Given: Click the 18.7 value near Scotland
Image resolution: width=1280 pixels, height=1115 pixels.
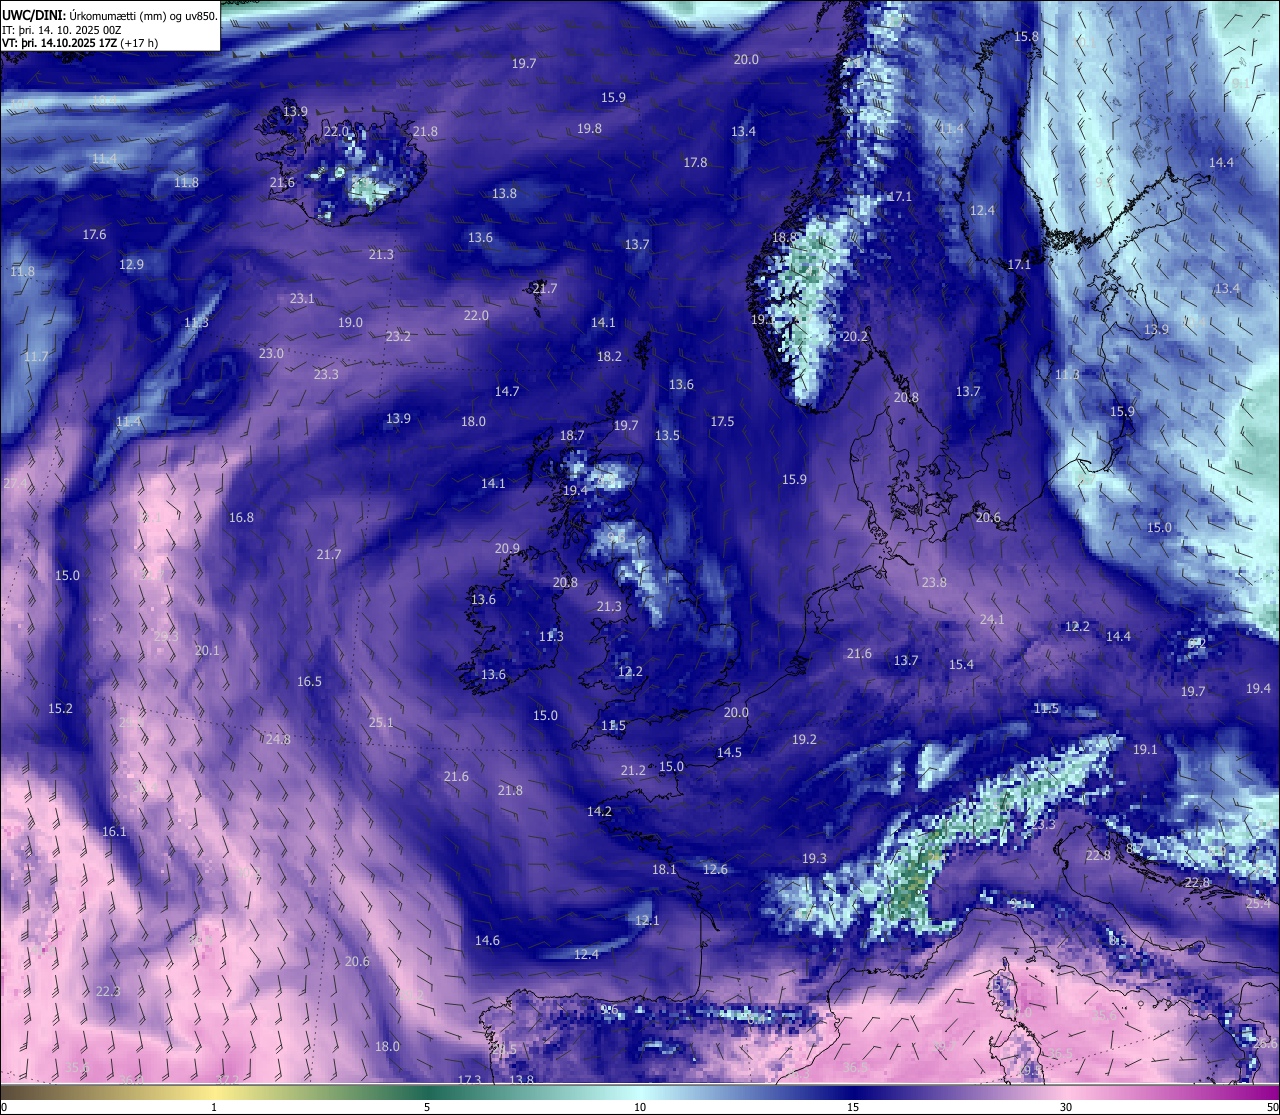Looking at the screenshot, I should coord(572,437).
